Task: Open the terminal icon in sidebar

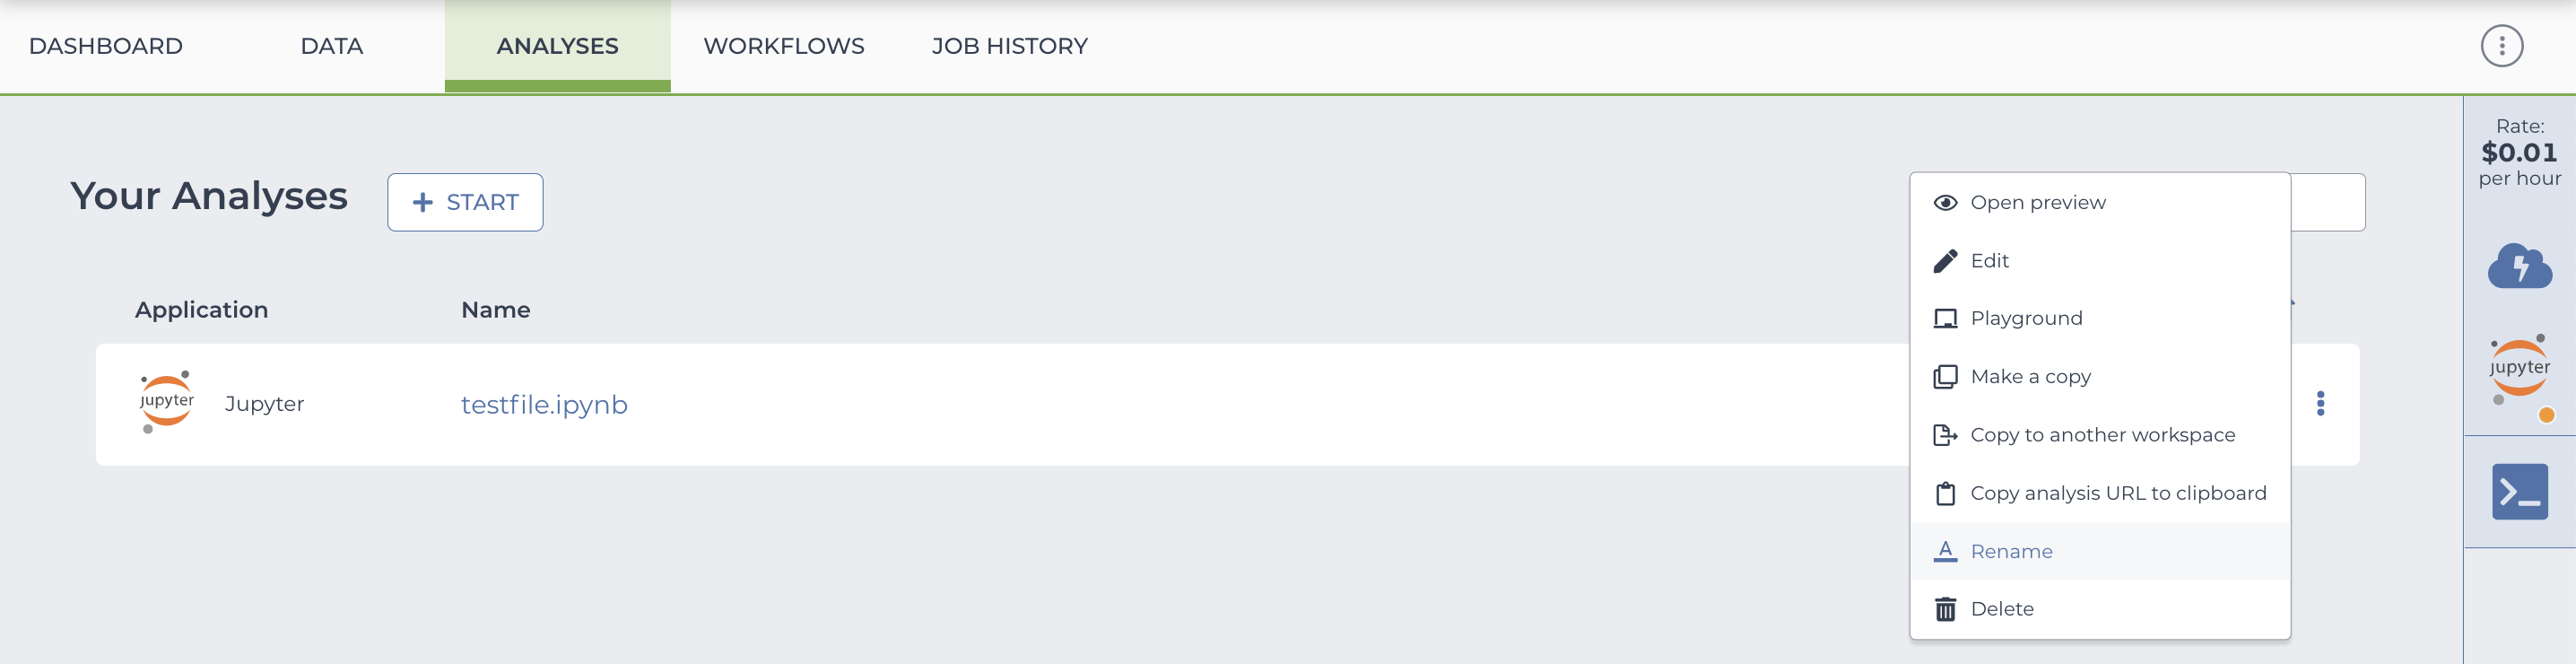Action: [x=2519, y=492]
